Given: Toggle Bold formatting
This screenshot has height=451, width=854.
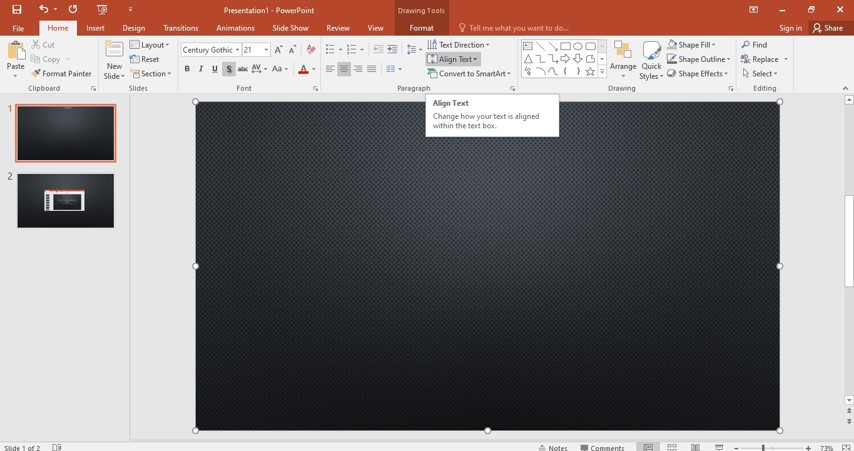Looking at the screenshot, I should click(187, 69).
